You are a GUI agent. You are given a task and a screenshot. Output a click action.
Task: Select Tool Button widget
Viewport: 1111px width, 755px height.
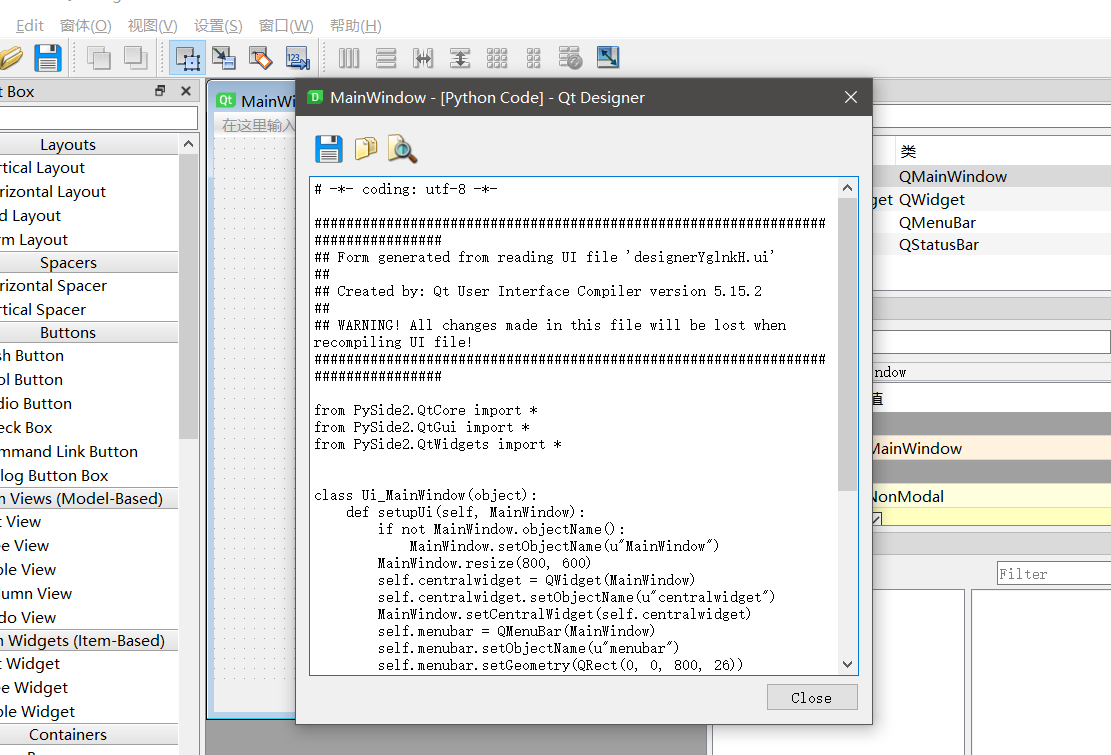[x=89, y=380]
